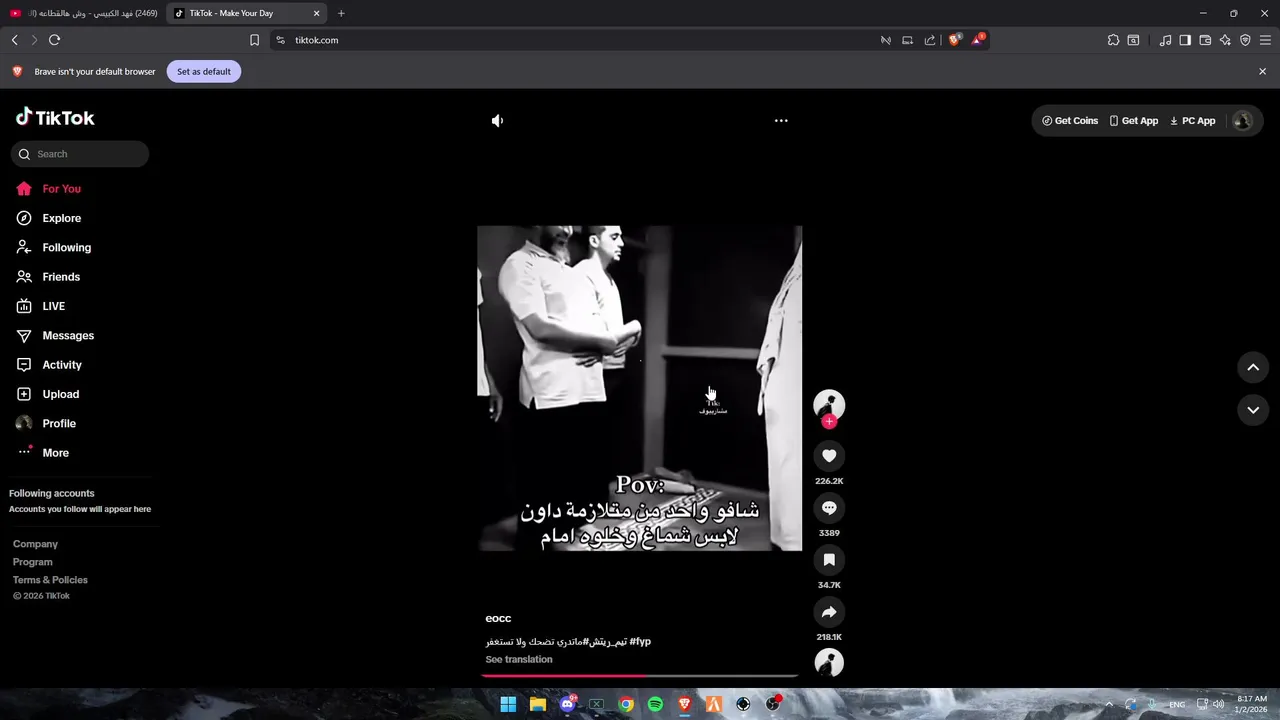Open the account avatar menu at top right
The width and height of the screenshot is (1280, 720).
(1243, 121)
